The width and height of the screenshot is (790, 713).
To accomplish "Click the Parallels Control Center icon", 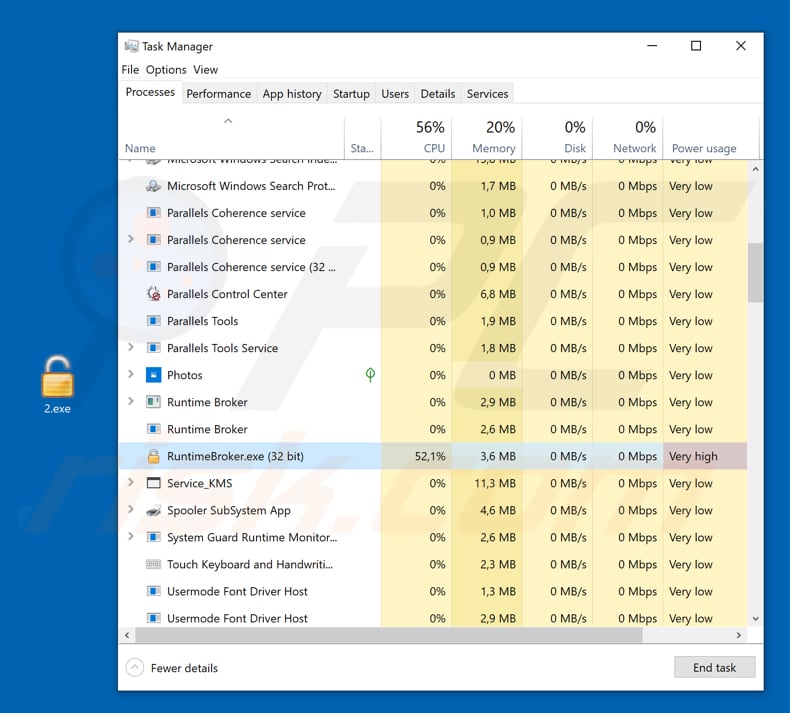I will pyautogui.click(x=154, y=294).
